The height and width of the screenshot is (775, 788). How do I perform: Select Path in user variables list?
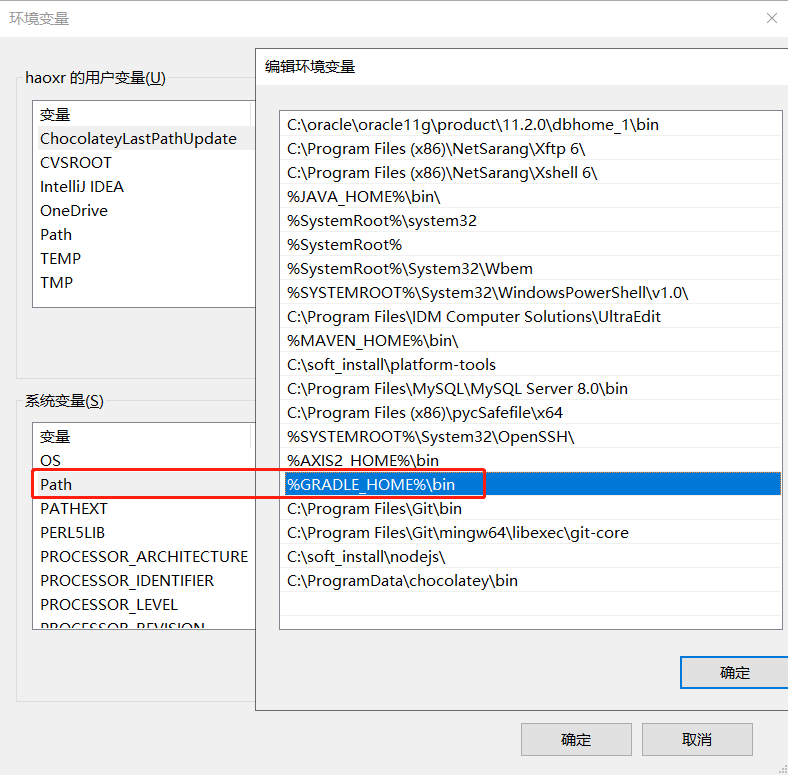click(x=144, y=235)
